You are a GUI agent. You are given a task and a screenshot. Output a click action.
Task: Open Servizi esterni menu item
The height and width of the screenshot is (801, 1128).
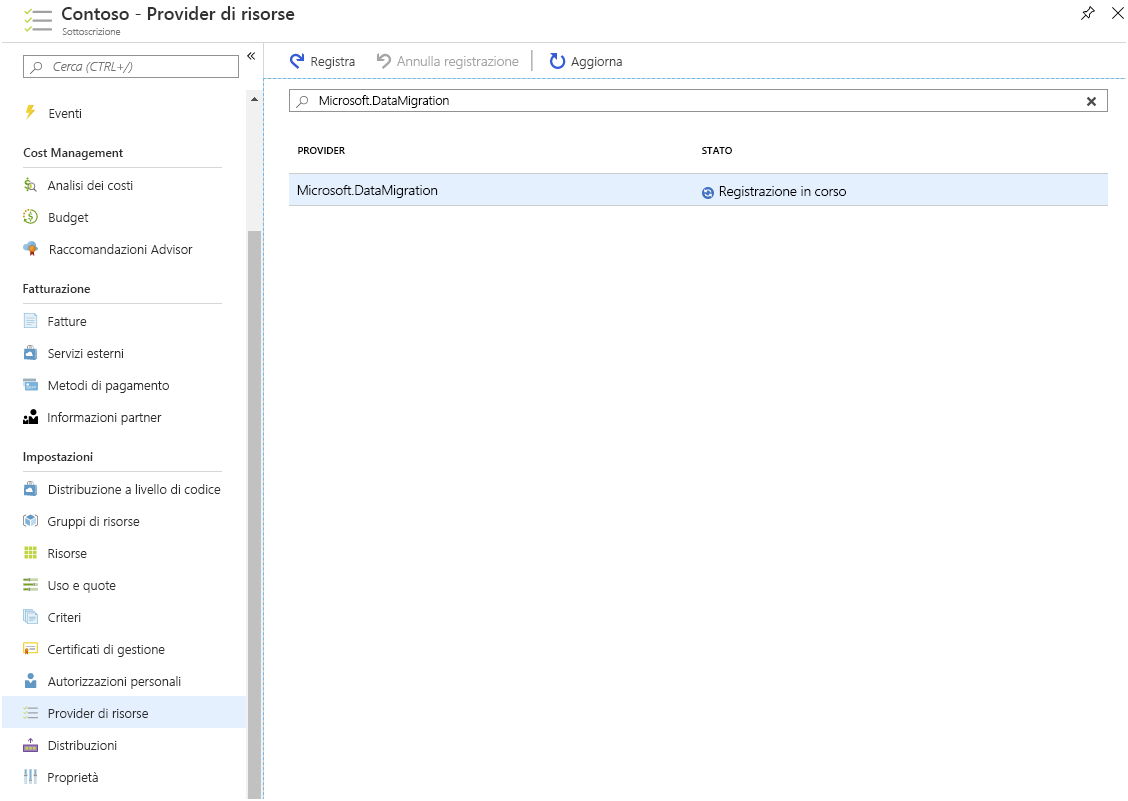coord(86,353)
